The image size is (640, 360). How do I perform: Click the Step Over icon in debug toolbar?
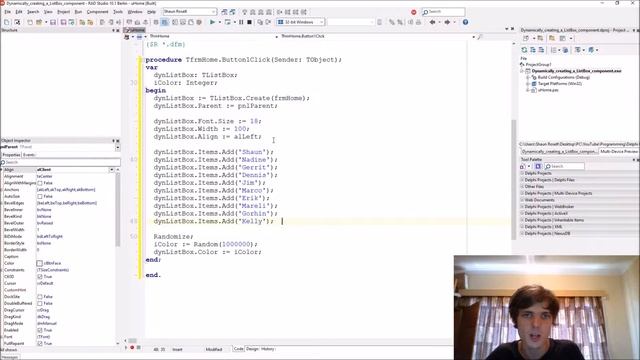point(268,22)
